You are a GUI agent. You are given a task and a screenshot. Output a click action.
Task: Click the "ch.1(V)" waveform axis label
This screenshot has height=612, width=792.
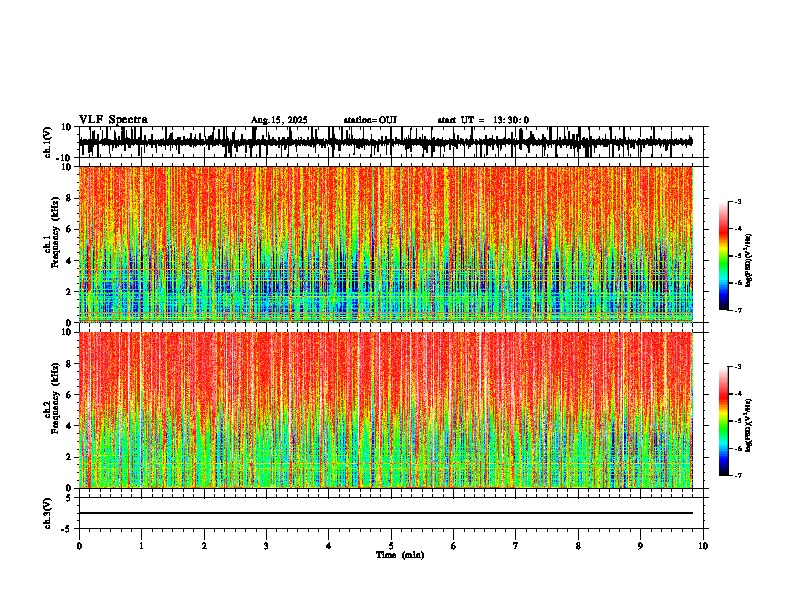tap(48, 142)
